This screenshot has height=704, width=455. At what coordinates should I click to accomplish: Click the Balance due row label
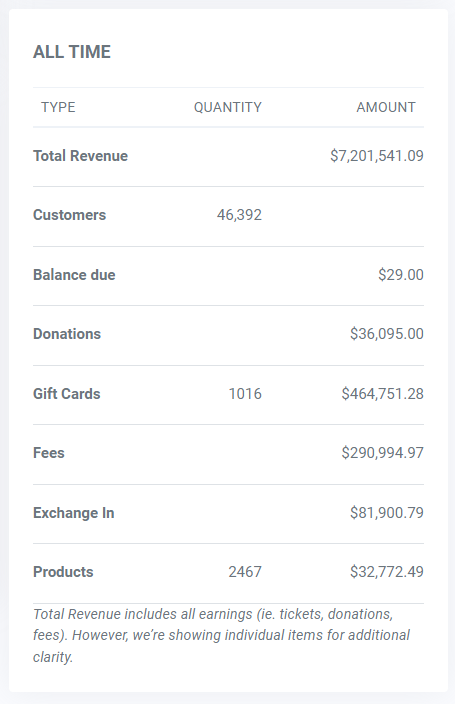pyautogui.click(x=74, y=275)
